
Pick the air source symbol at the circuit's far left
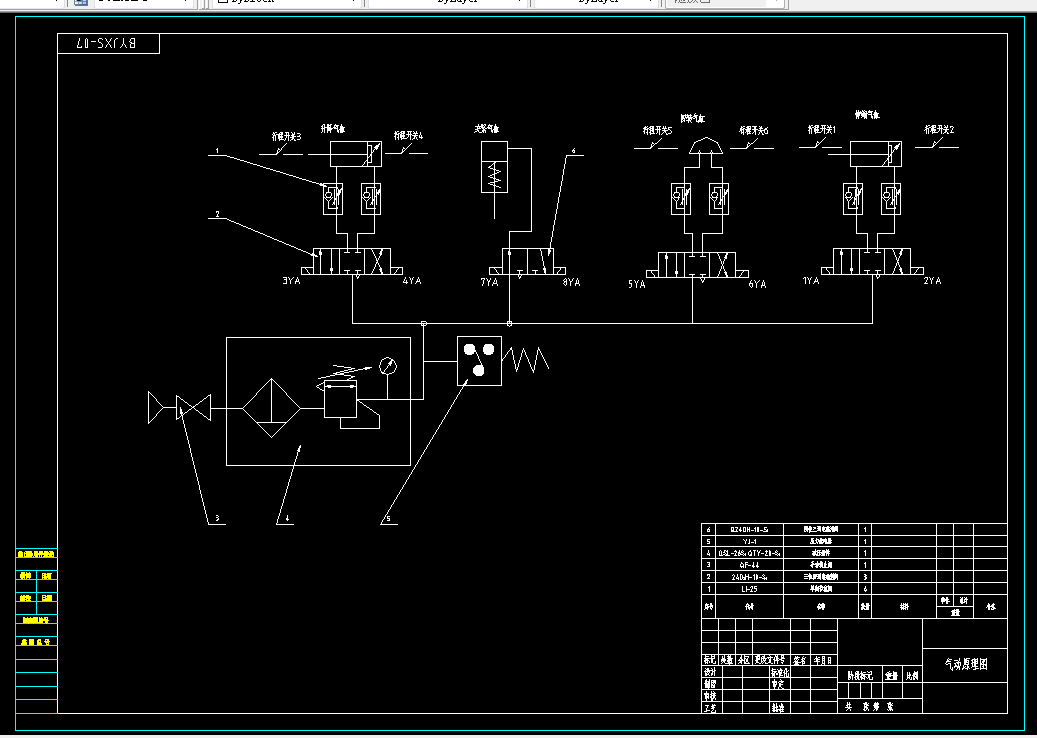pos(156,407)
